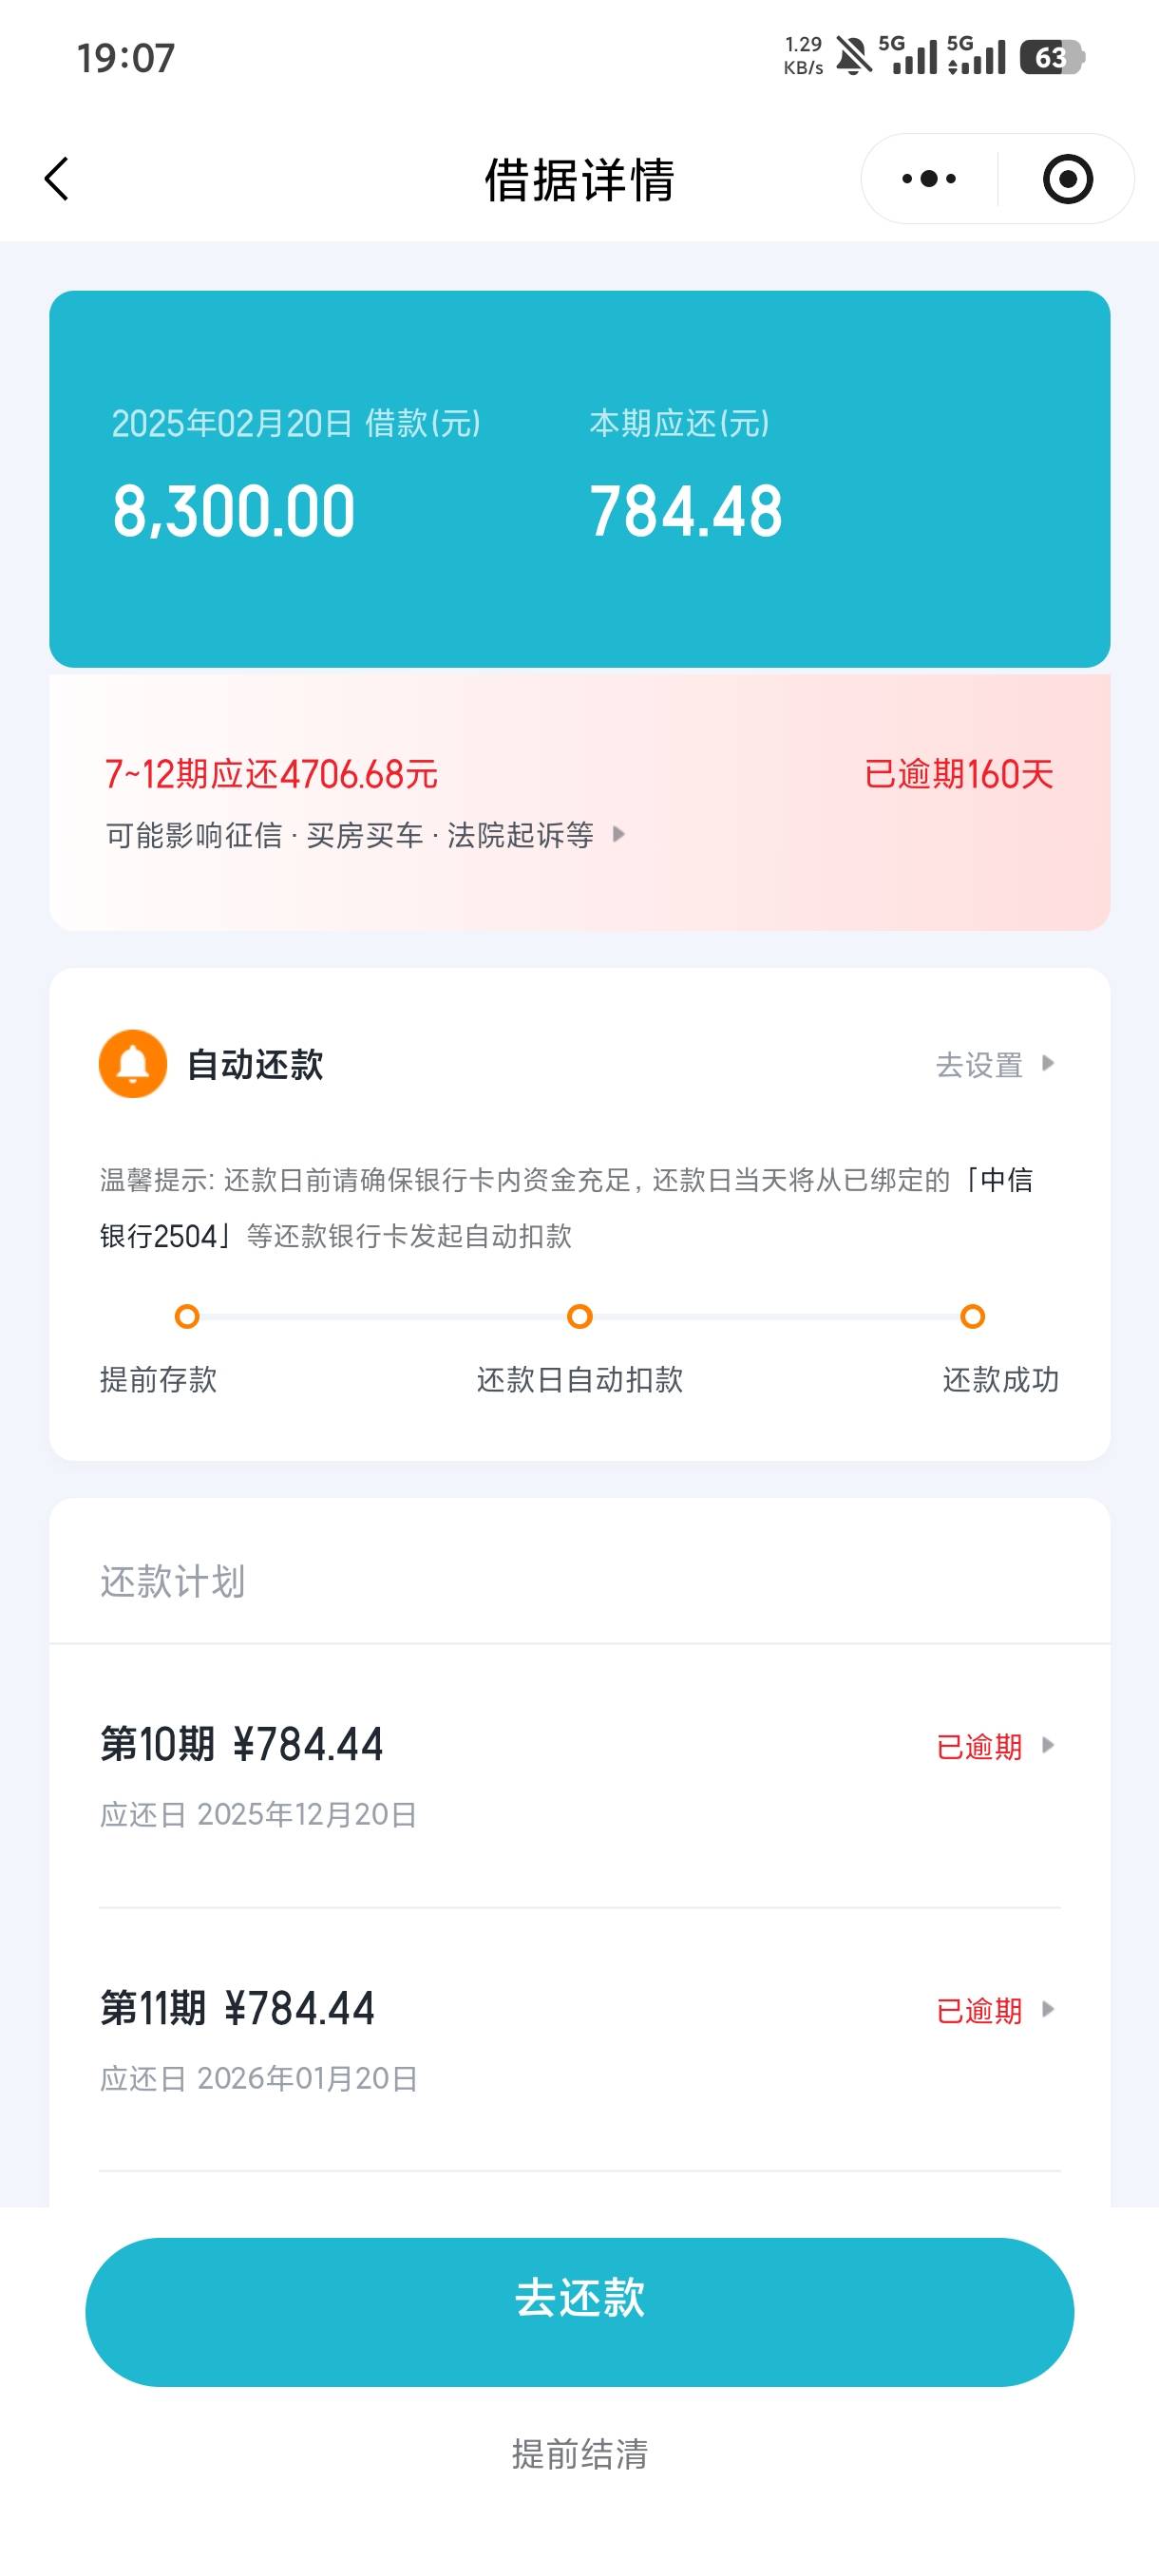Tap the second 5G signal strength icon
1159x2576 pixels.
976,56
